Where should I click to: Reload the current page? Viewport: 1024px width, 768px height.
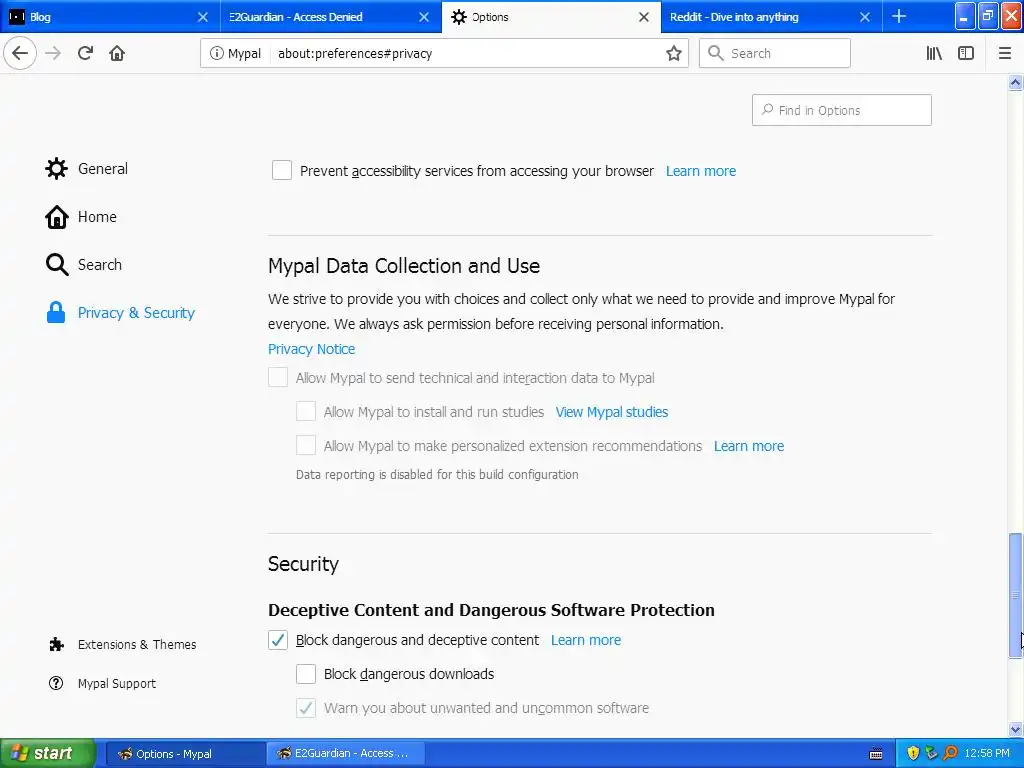coord(85,53)
